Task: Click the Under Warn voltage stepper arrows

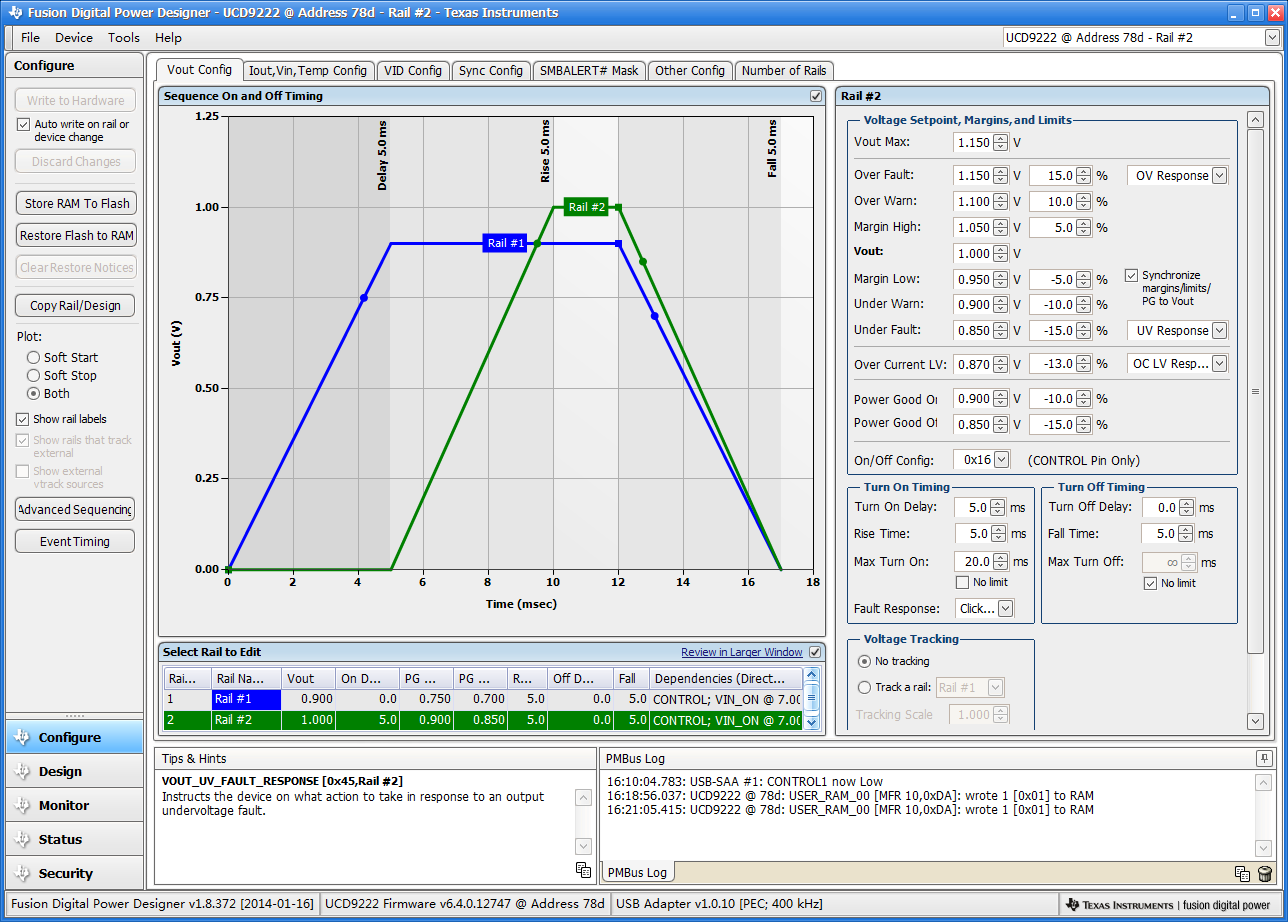Action: [x=1001, y=305]
